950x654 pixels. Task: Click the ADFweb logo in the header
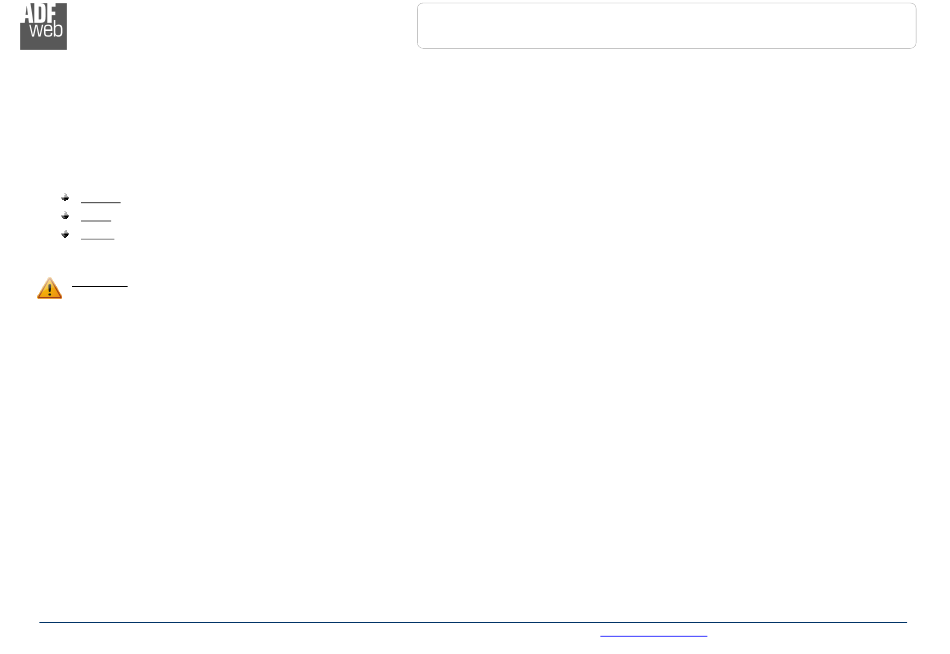tap(43, 26)
